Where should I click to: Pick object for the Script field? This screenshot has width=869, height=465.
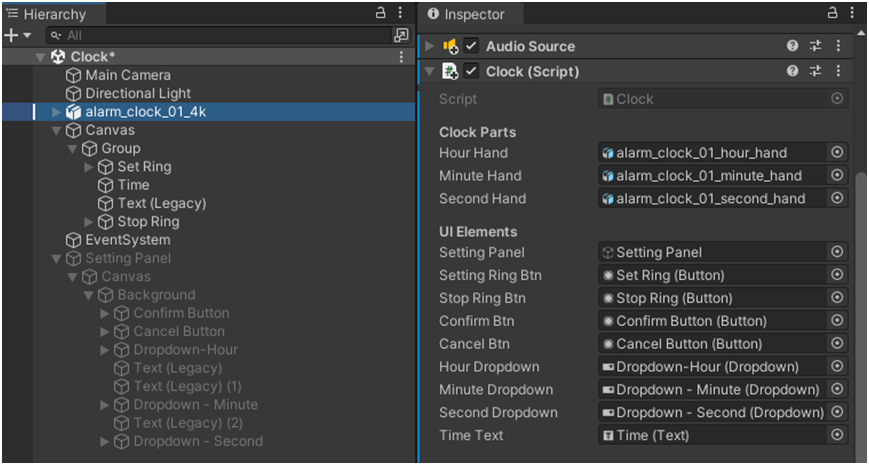(837, 99)
